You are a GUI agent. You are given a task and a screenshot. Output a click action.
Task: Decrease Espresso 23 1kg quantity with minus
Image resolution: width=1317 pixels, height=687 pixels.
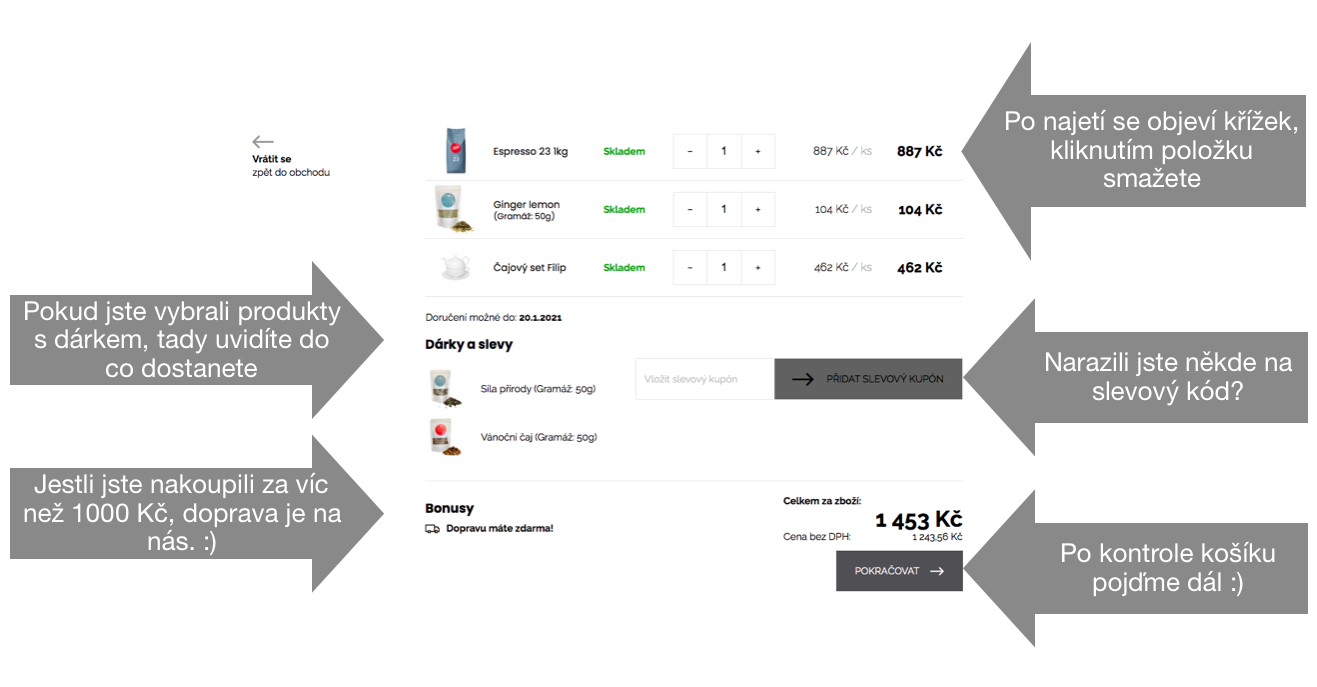click(690, 151)
